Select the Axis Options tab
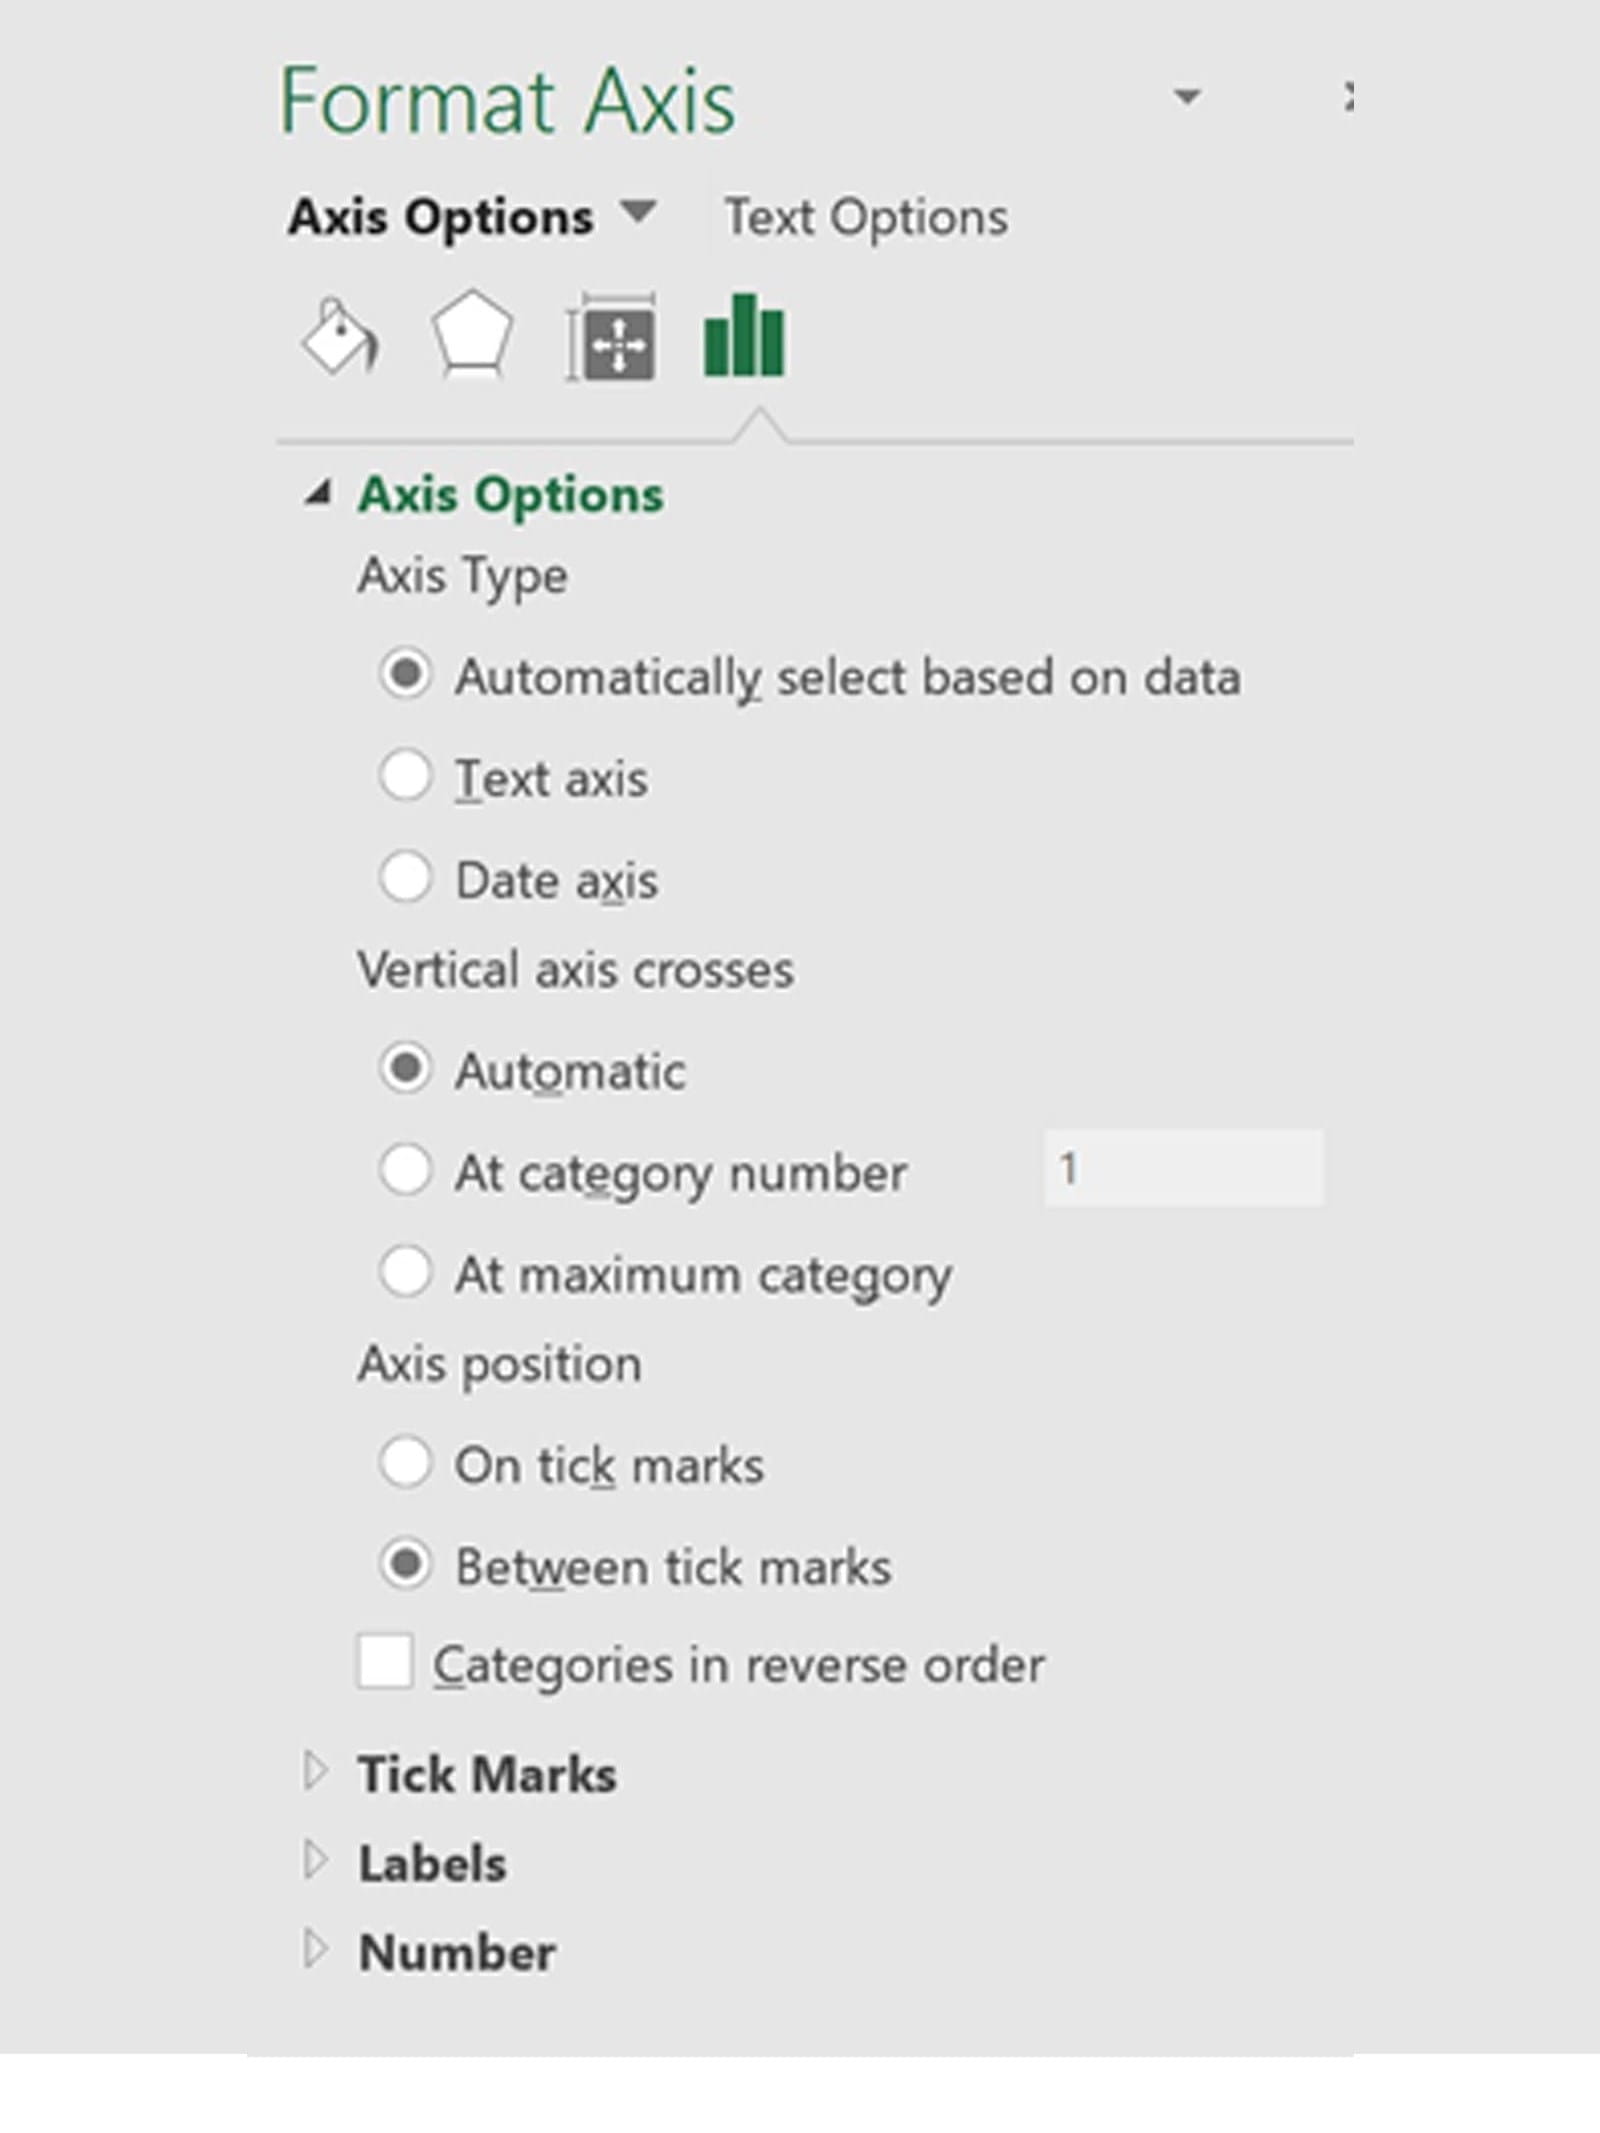This screenshot has height=2133, width=1600. coord(441,217)
